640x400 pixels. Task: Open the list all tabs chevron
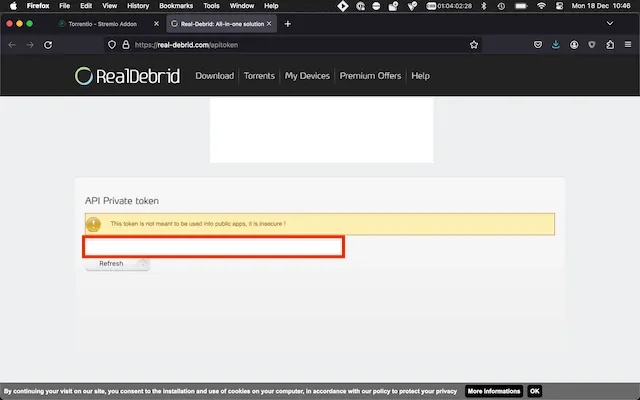pos(610,24)
